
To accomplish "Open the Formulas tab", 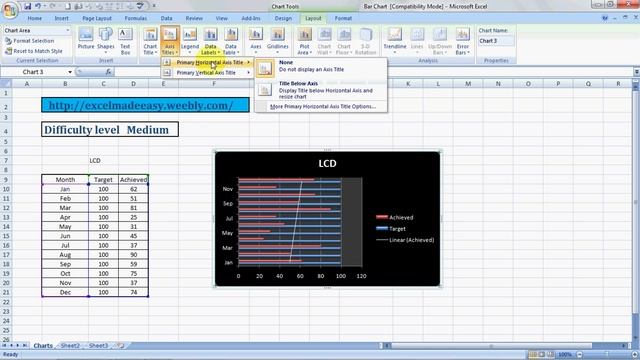I will [136, 18].
